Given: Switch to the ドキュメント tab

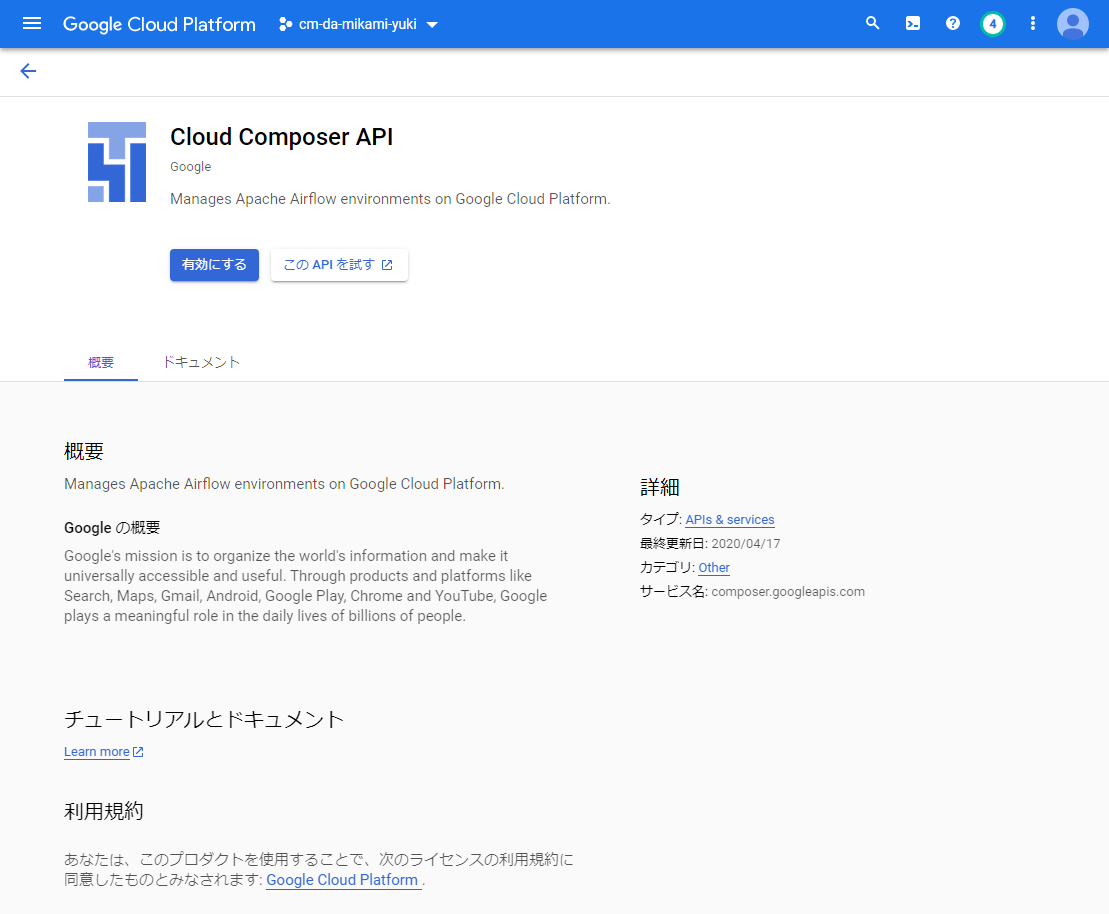Looking at the screenshot, I should tap(201, 362).
